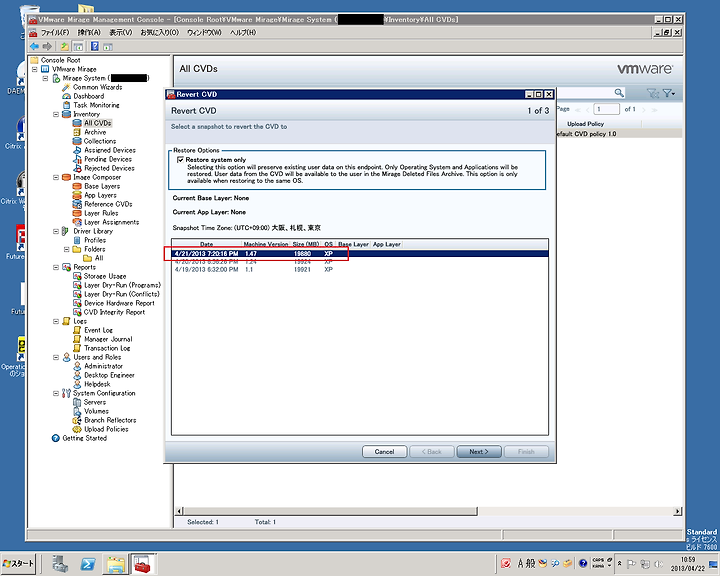Toggle Restore system only checkbox
The height and width of the screenshot is (576, 720).
click(x=180, y=160)
